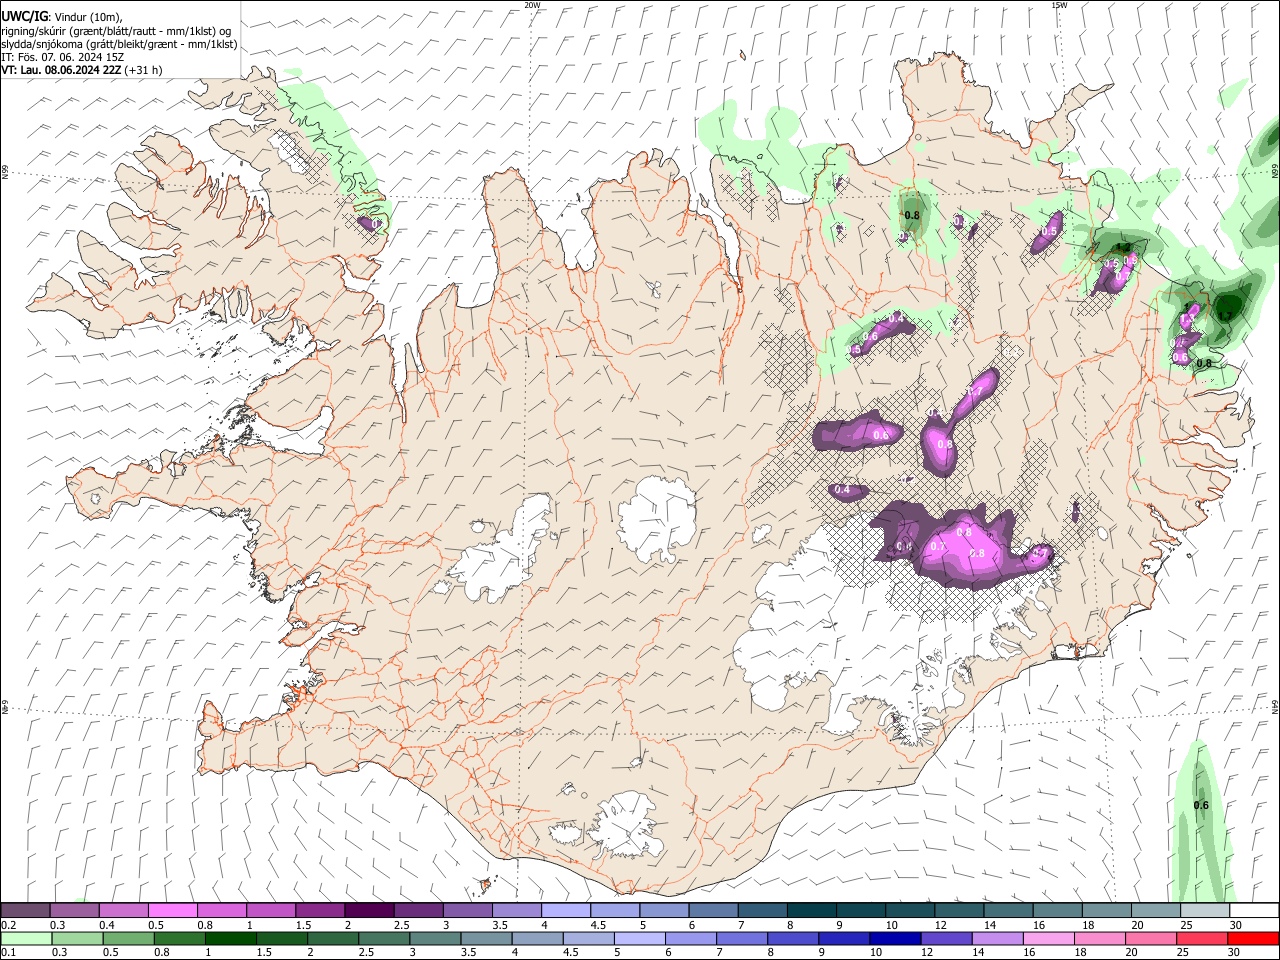The image size is (1280, 960).
Task: Select lower legend swatch between 0.1 and 0.3
Action: click(x=26, y=939)
